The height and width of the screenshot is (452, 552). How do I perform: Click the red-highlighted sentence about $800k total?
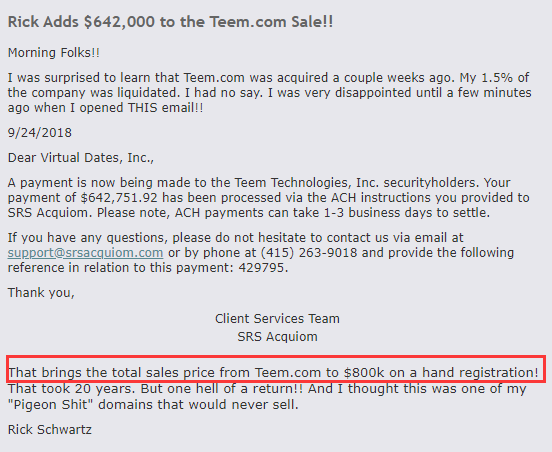click(273, 372)
